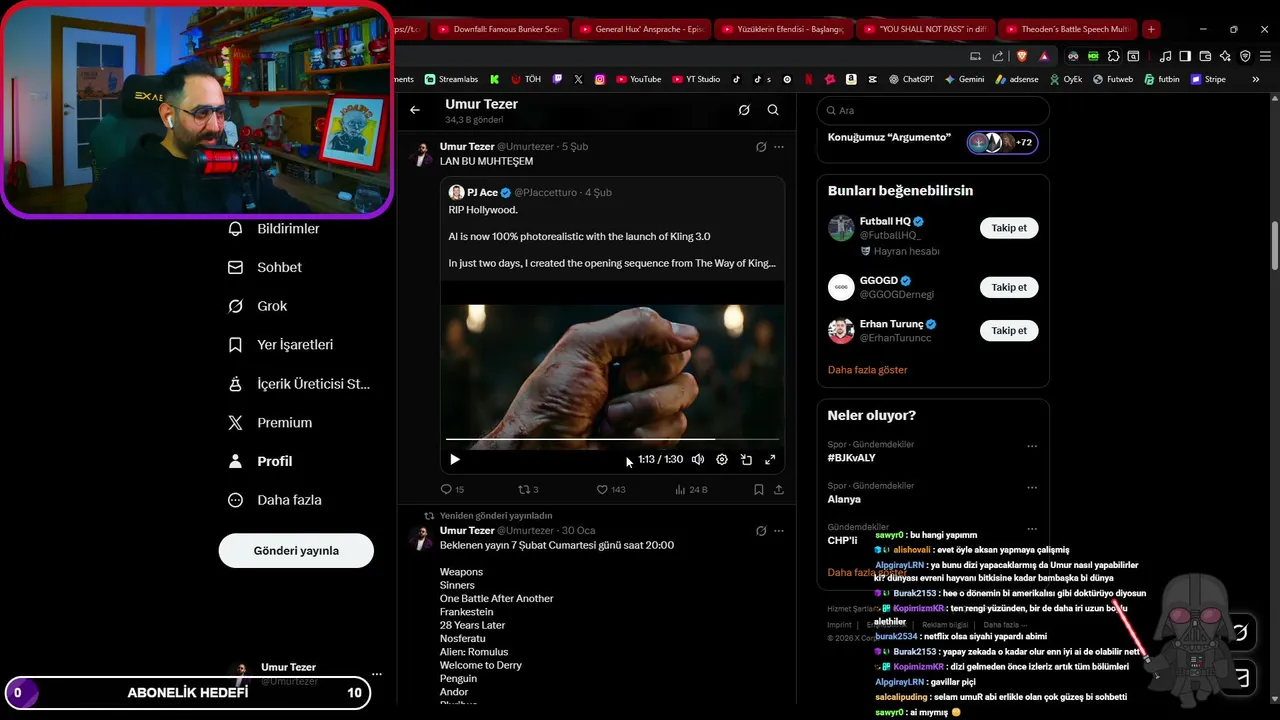Open more options for #BJKvALY trend
1280x720 pixels.
[1032, 446]
